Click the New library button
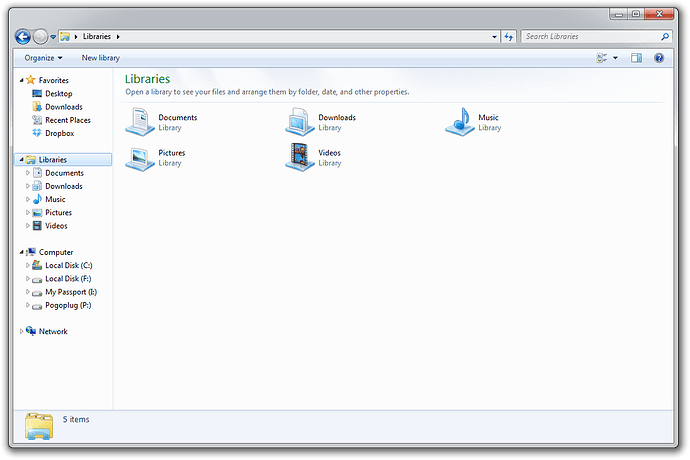 coord(100,58)
